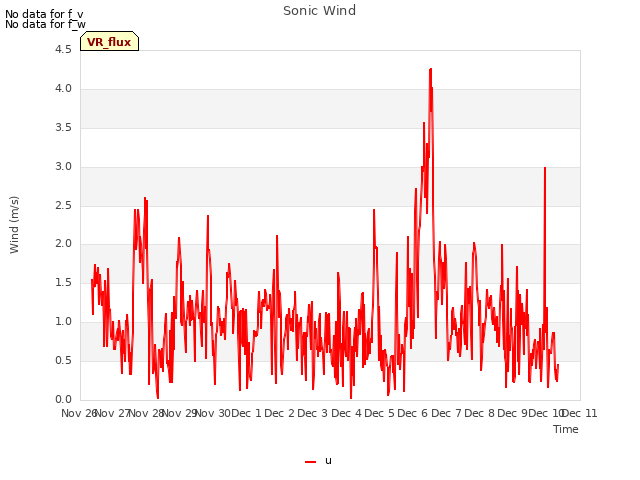Click the 'Dec 11' x-axis label
Viewport: 640px width, 480px height.
[580, 413]
